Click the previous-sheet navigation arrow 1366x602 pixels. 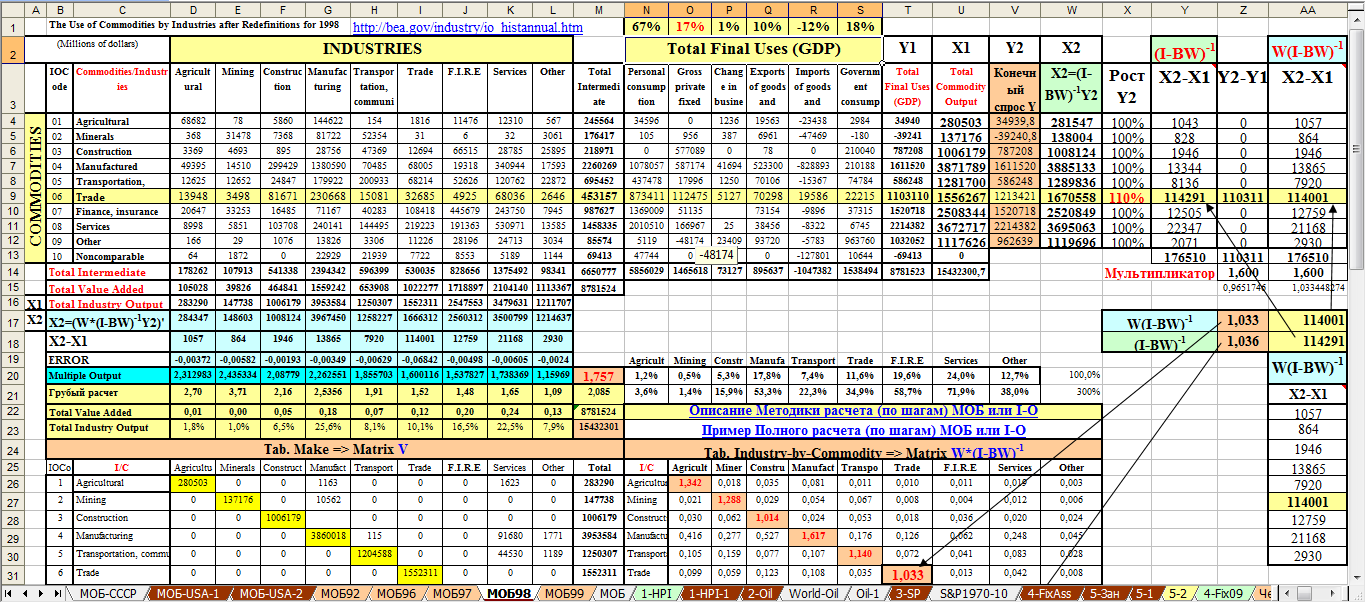[23, 593]
